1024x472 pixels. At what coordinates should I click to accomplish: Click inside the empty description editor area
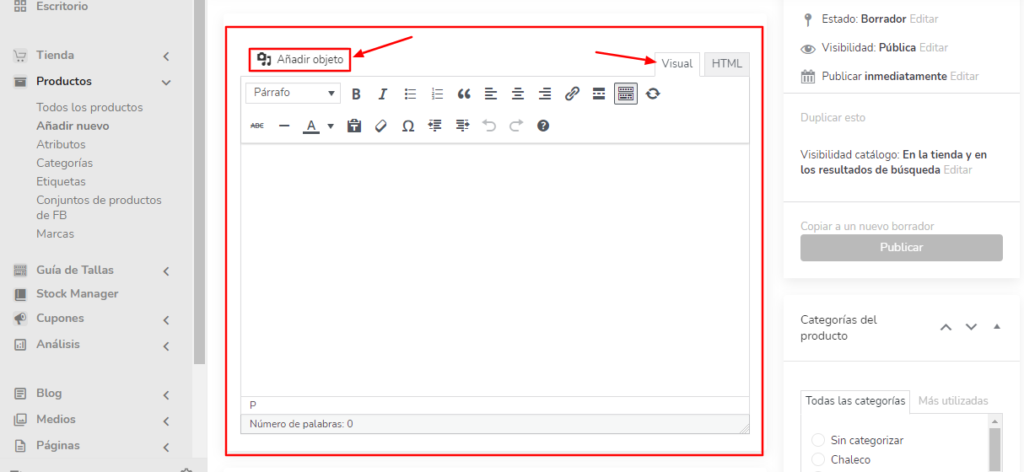click(x=495, y=270)
